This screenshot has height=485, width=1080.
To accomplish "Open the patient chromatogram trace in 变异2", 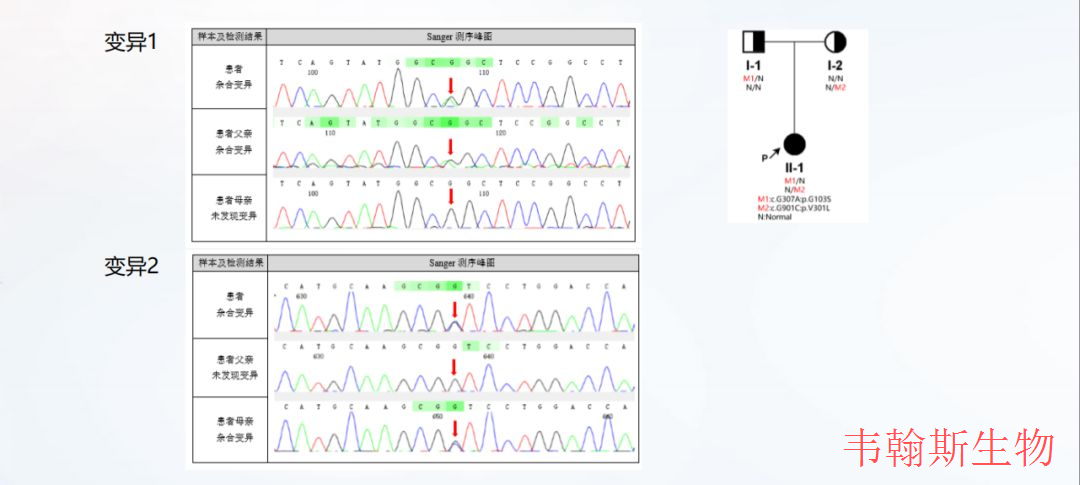I will [453, 312].
